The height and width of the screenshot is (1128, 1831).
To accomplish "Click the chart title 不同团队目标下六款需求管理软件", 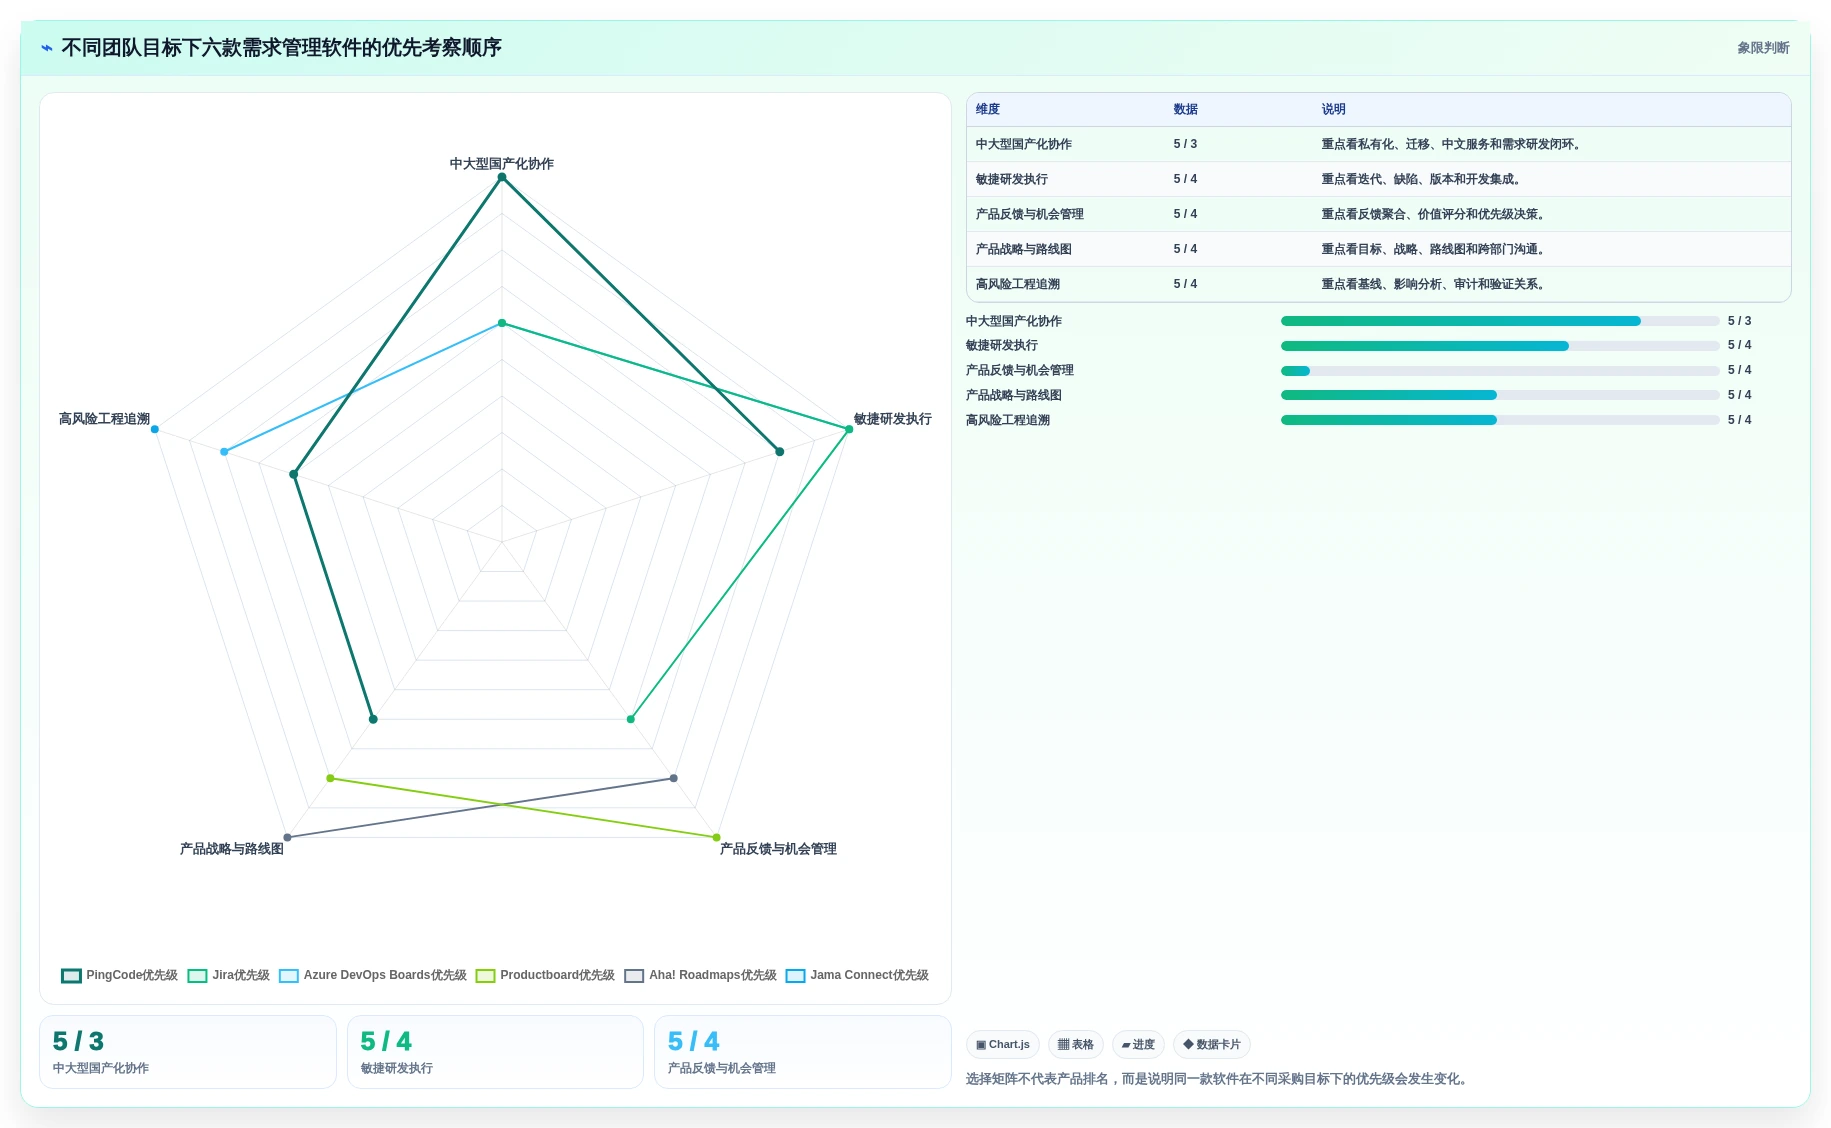I will (x=281, y=48).
